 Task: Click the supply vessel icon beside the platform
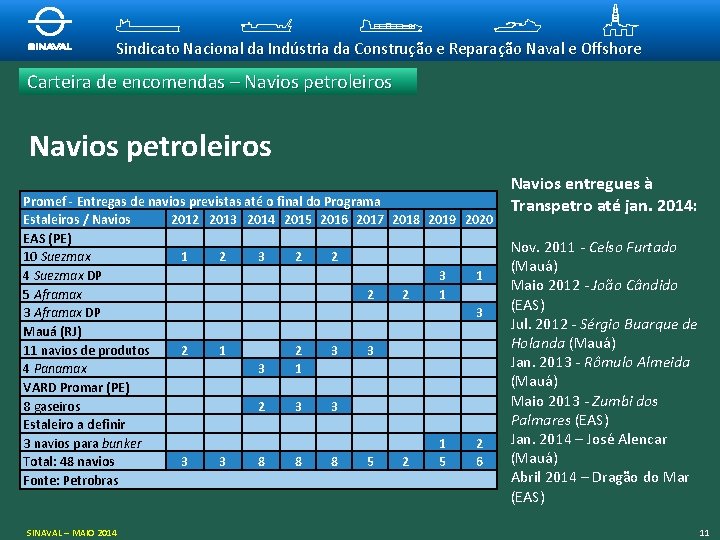pos(517,26)
